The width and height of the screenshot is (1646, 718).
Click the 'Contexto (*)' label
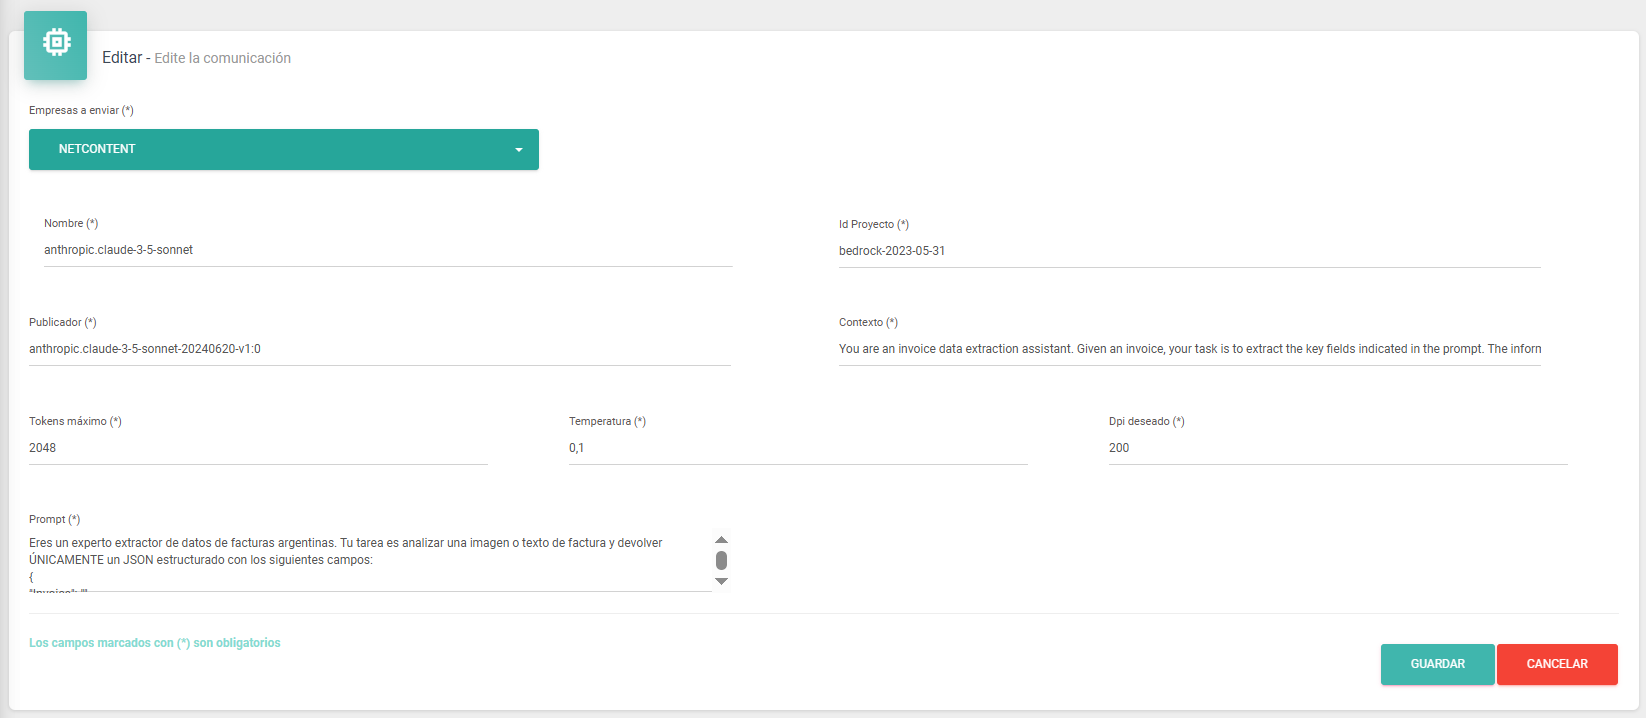point(869,322)
